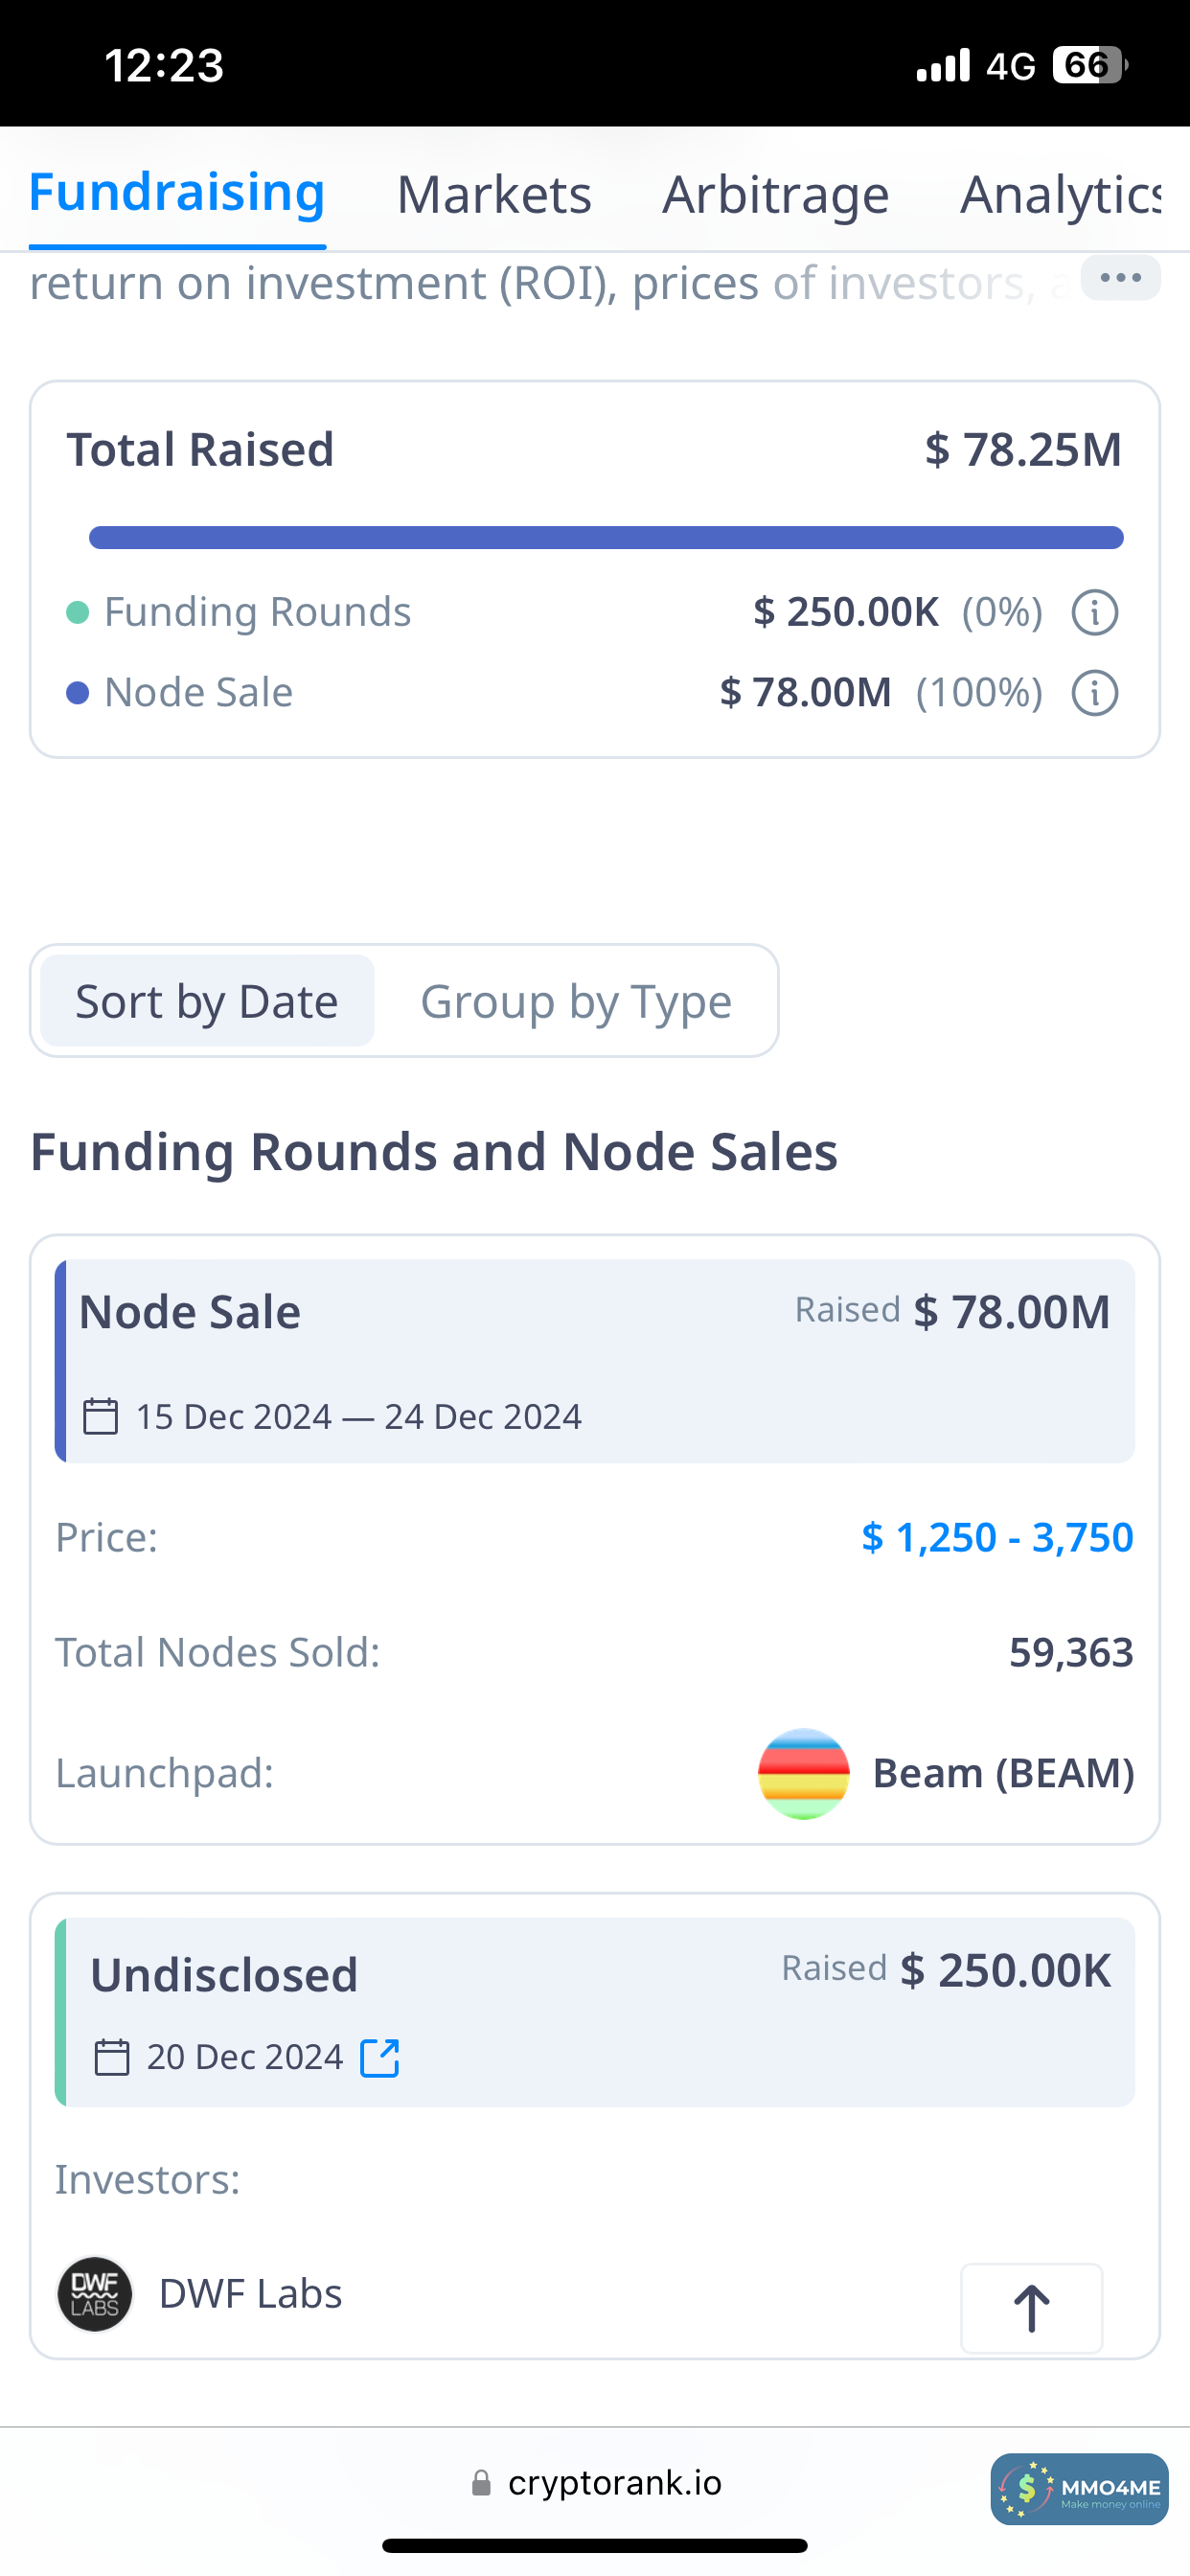Switch to the Arbitrage tab

tap(775, 194)
